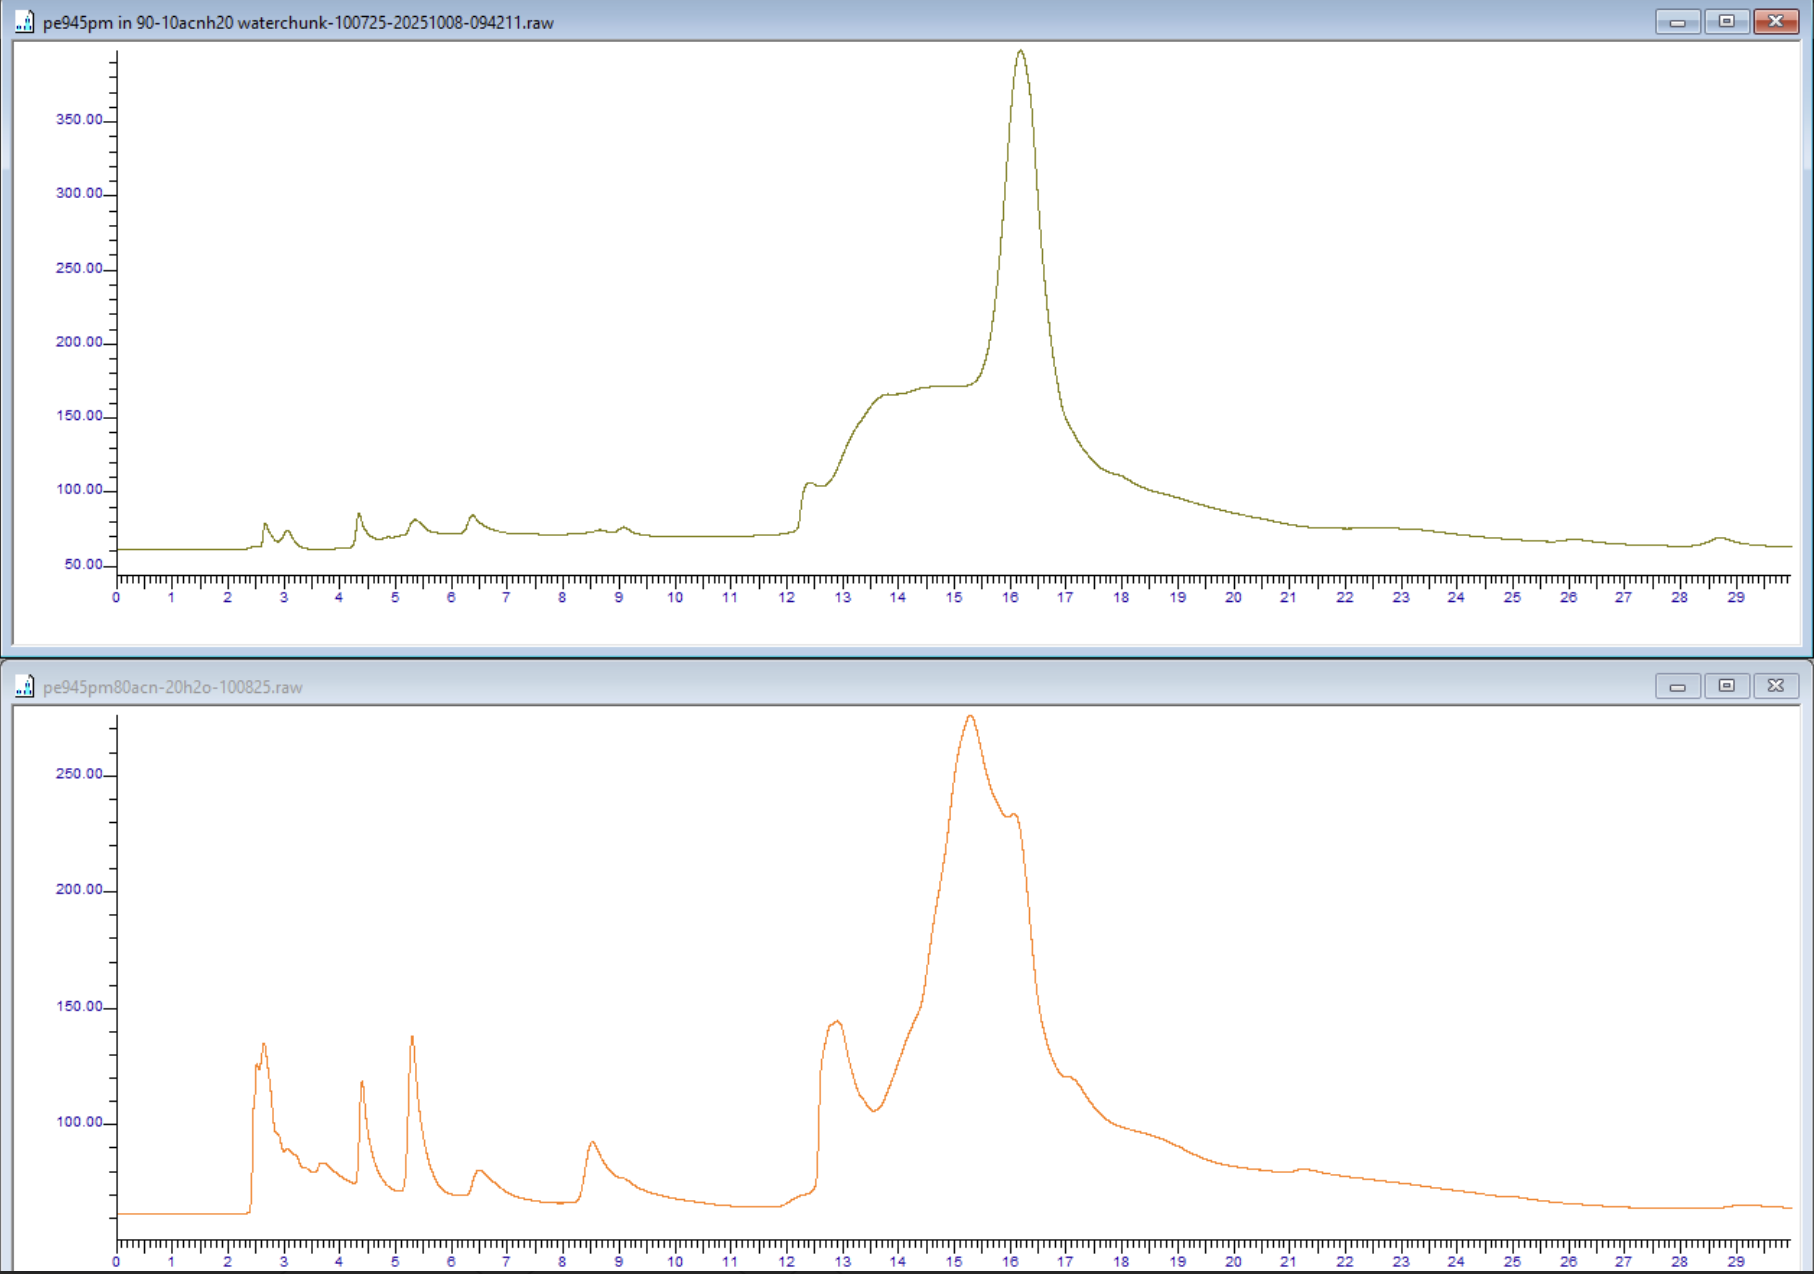The height and width of the screenshot is (1274, 1814).
Task: Click the minimize icon of the top chromatogram window
Action: click(x=1677, y=20)
